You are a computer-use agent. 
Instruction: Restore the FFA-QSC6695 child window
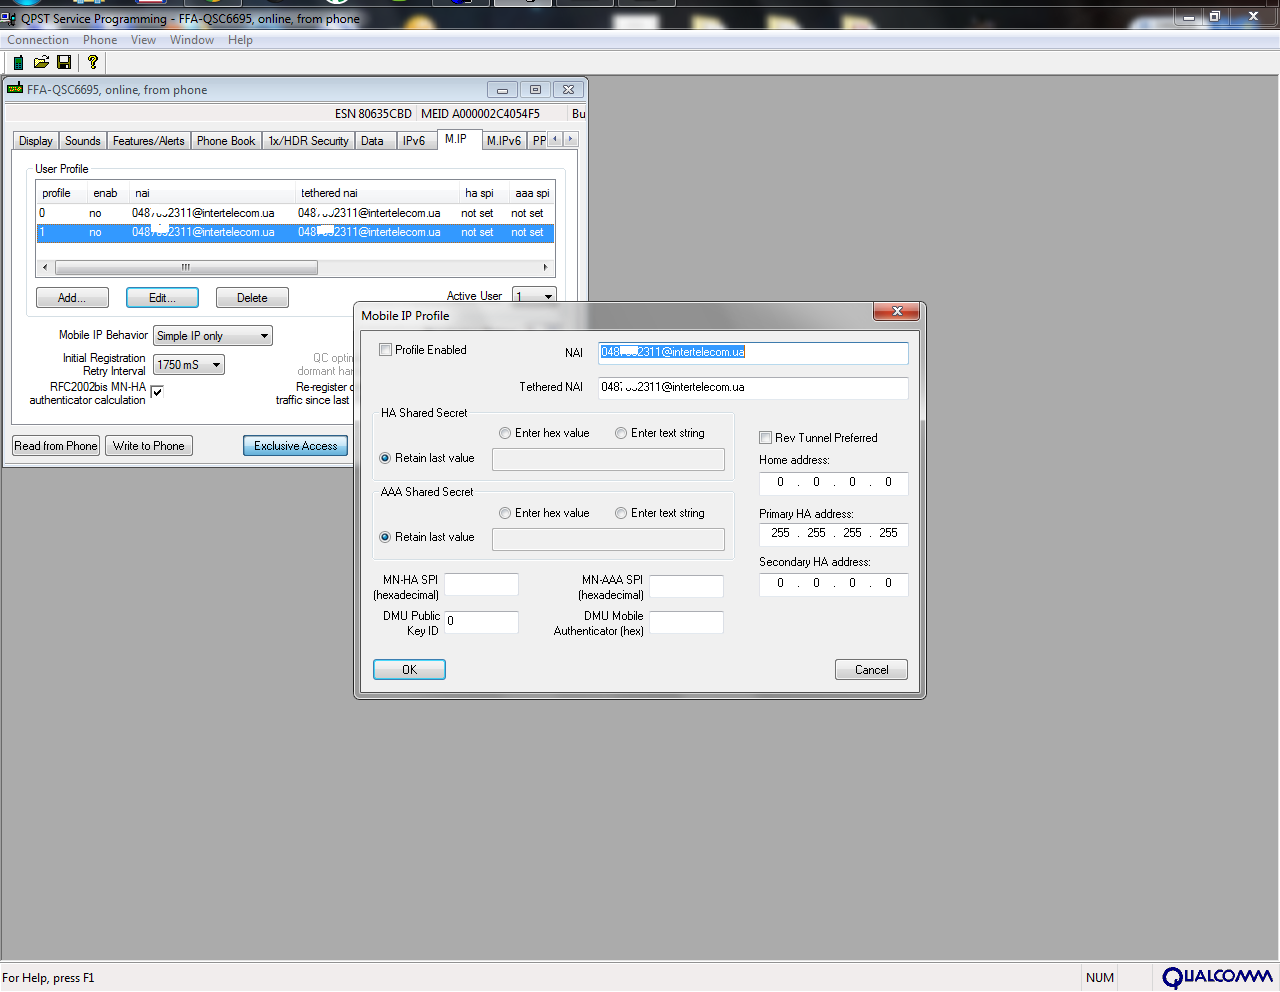click(x=535, y=89)
